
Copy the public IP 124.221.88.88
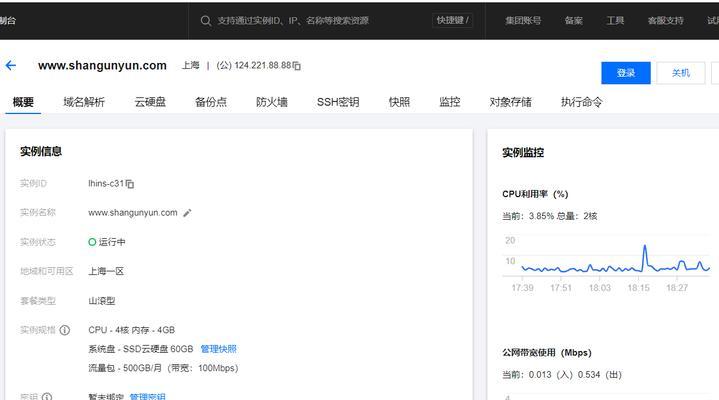point(297,66)
